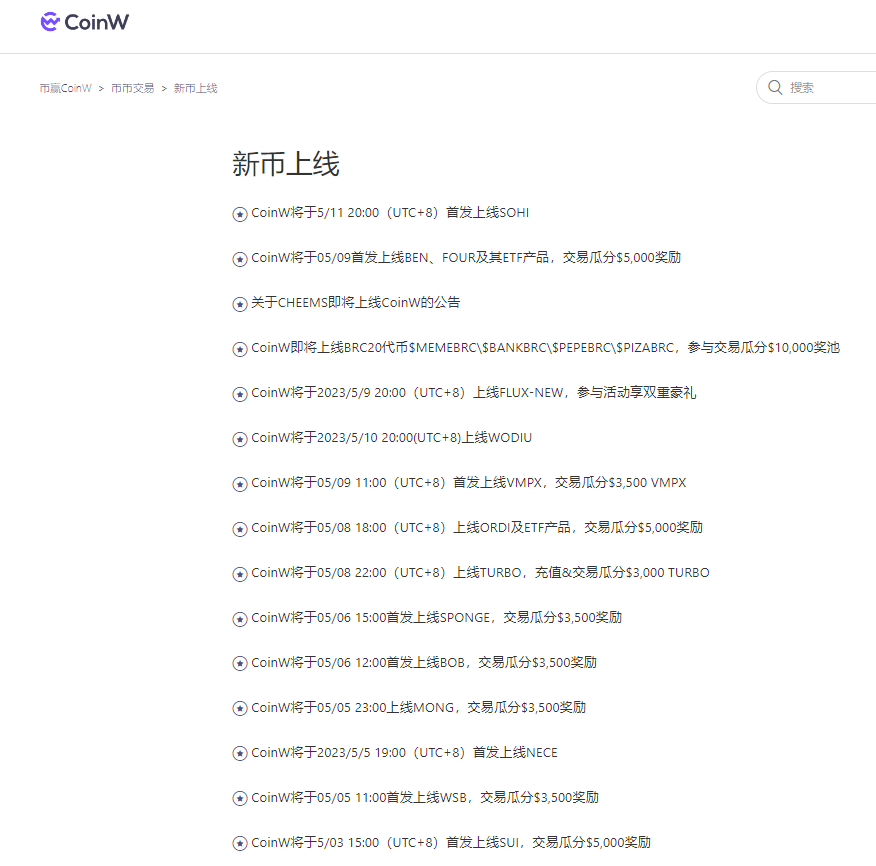
Task: Open the BEN, FOUR and ETF listing article
Action: (x=466, y=258)
